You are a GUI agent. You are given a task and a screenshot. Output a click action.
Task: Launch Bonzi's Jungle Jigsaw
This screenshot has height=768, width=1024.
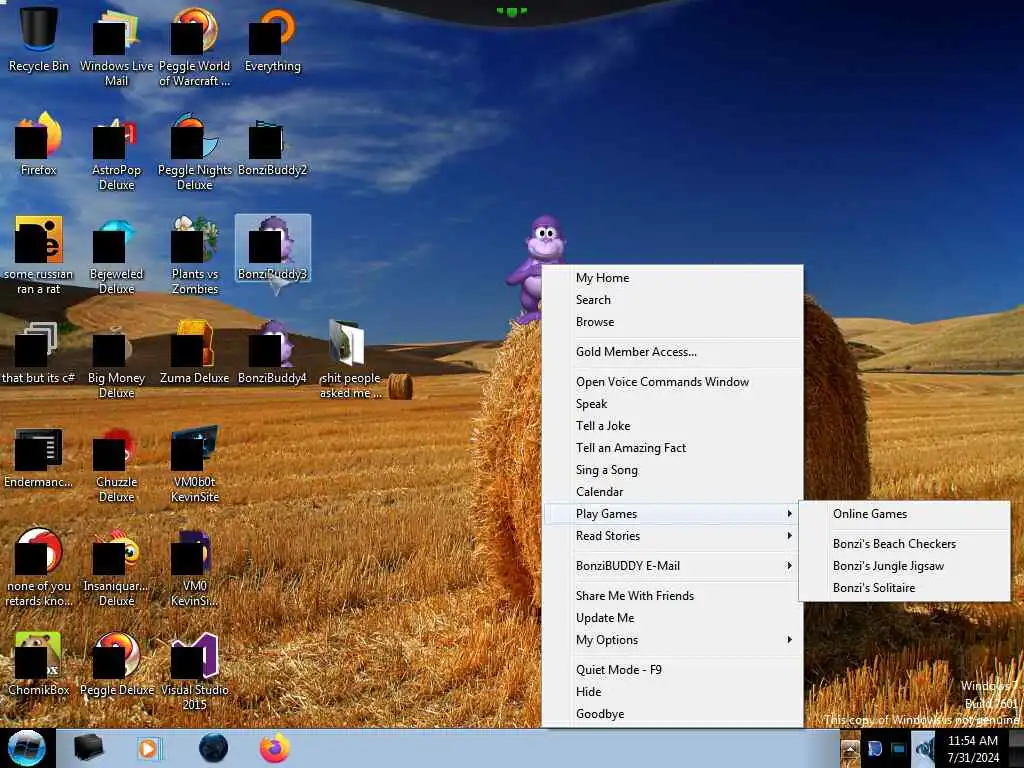[904, 566]
